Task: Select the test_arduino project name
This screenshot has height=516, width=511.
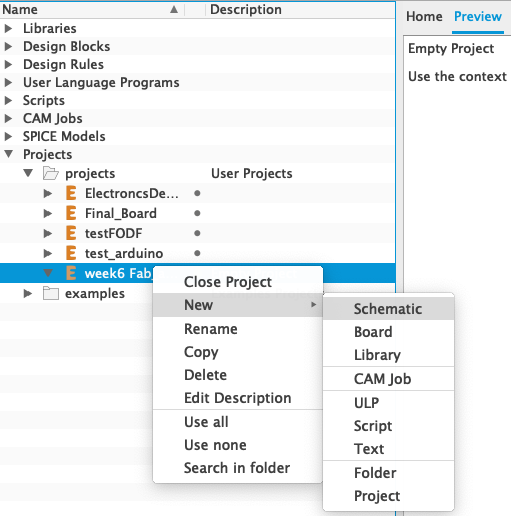Action: point(124,253)
